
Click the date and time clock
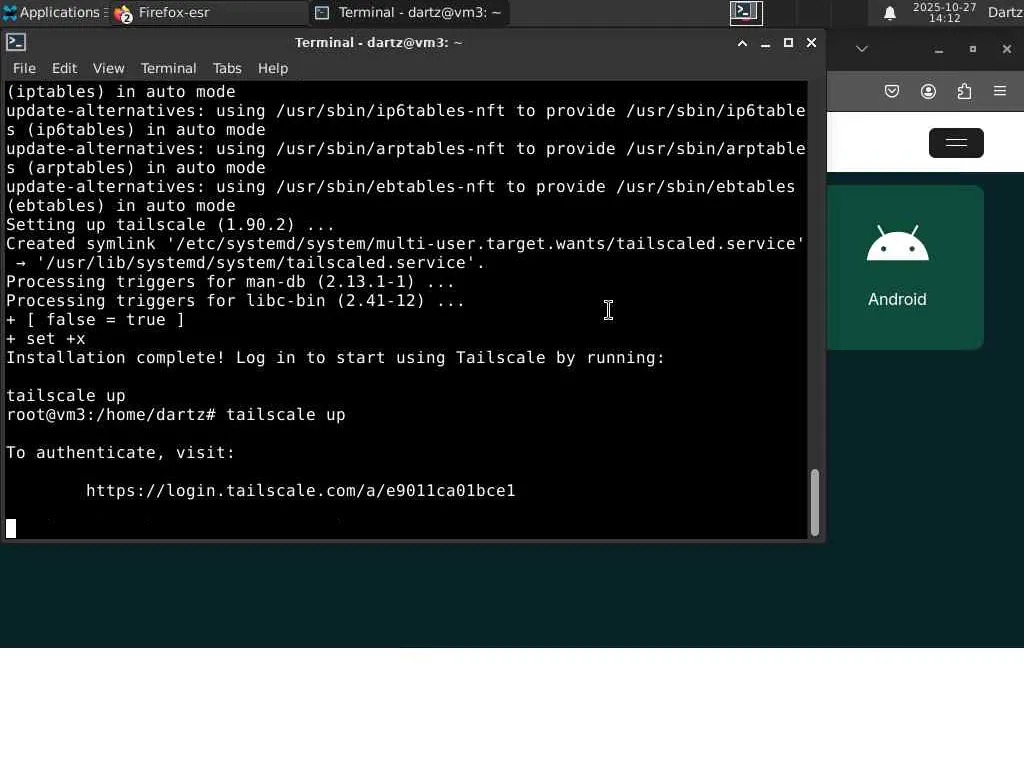944,12
